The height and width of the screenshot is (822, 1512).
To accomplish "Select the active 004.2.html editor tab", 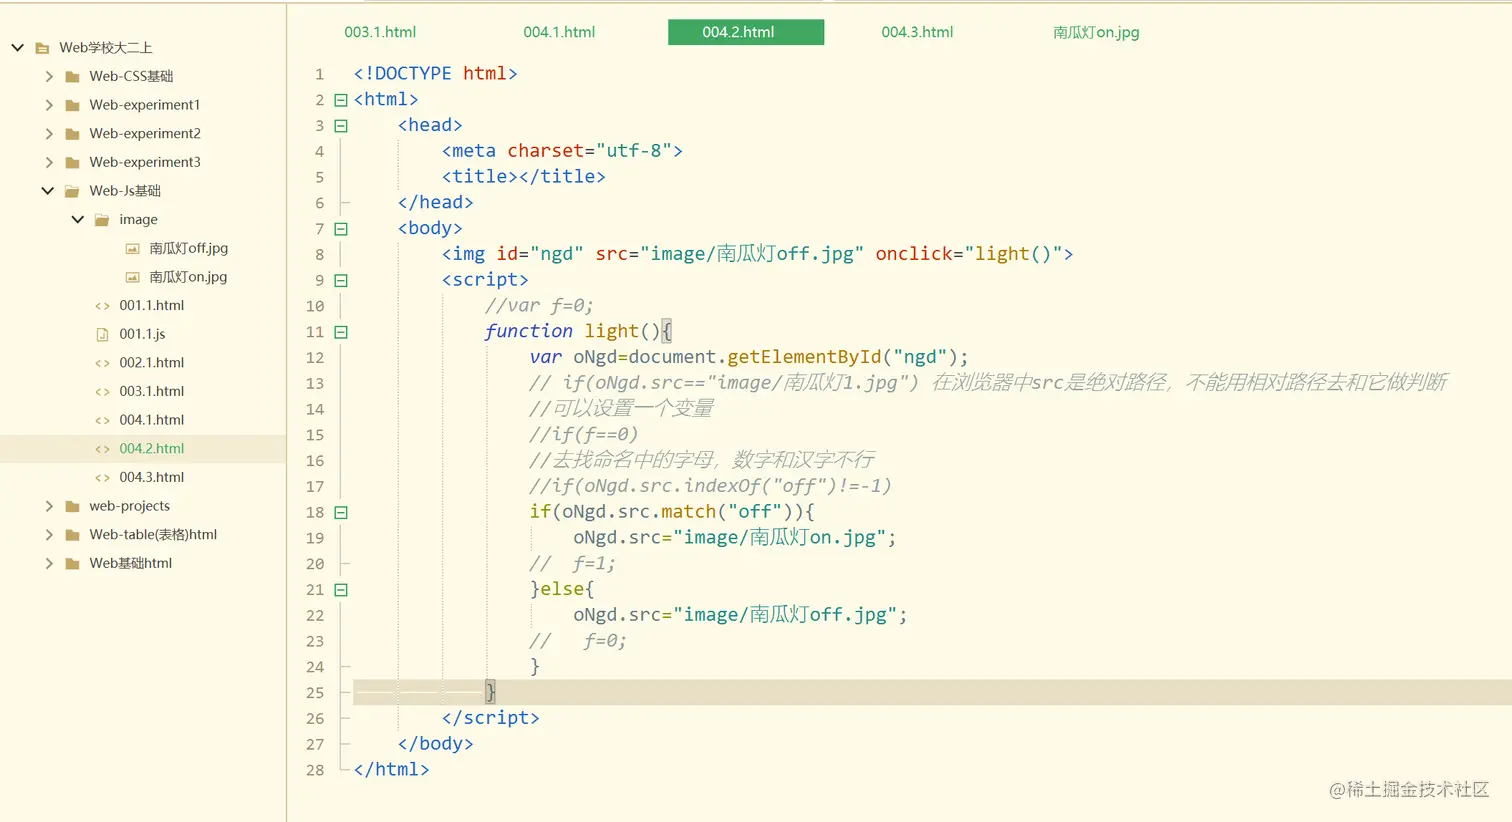I will click(746, 32).
